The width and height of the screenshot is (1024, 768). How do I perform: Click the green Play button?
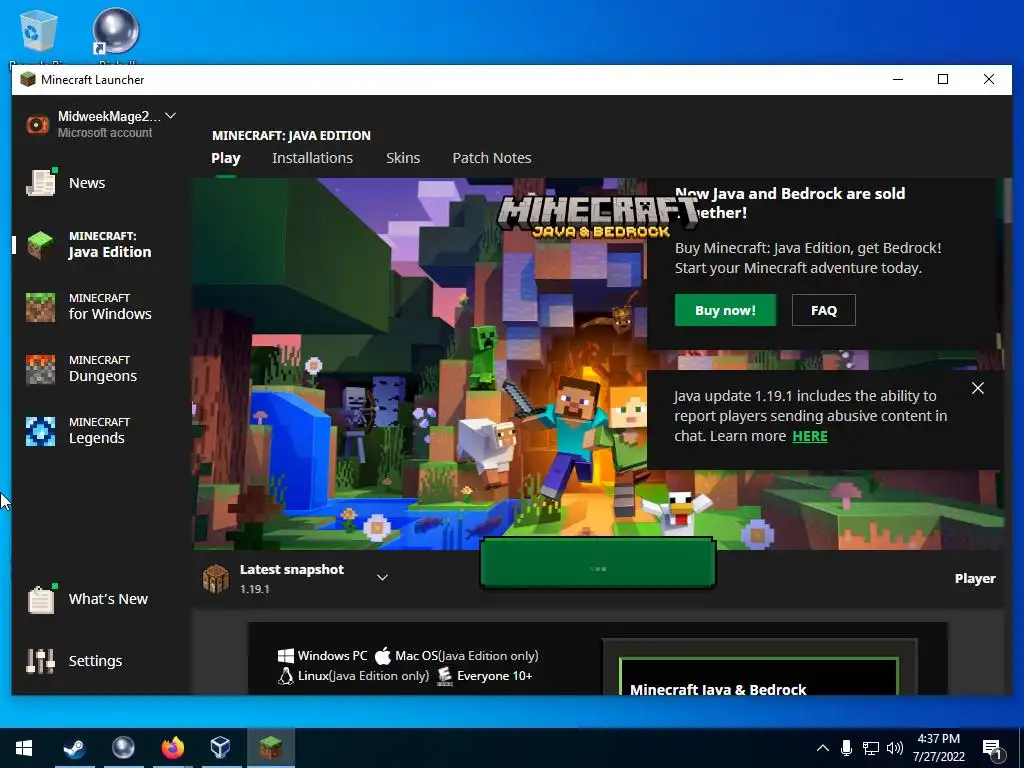pos(598,563)
